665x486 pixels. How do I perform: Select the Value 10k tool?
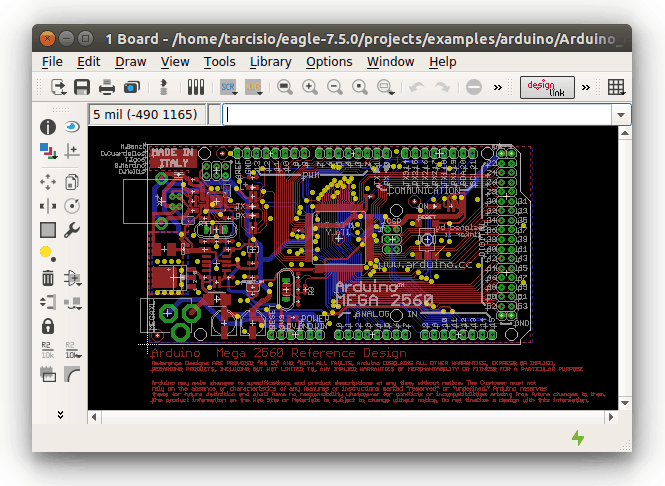click(x=73, y=350)
